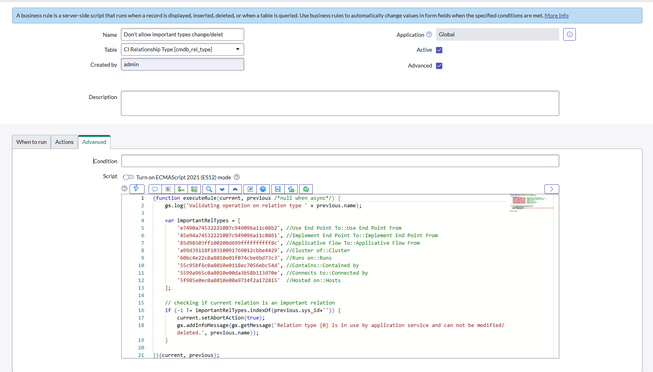
Task: Click 'gs.addInfoMessage' on script line 18
Action: pos(203,325)
